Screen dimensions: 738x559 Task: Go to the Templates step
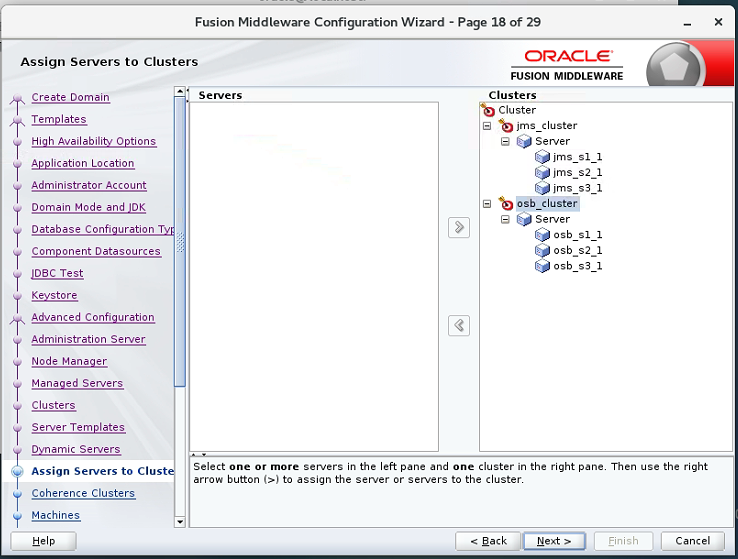pyautogui.click(x=59, y=119)
